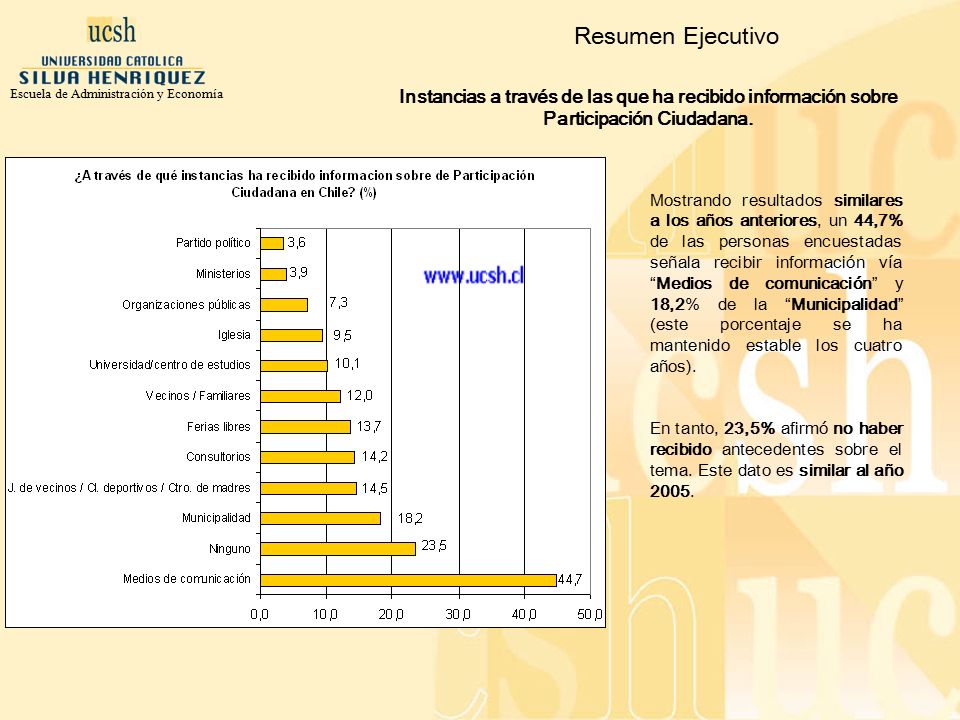960x720 pixels.
Task: Click the 'Ministerios' axis label
Action: (x=223, y=274)
